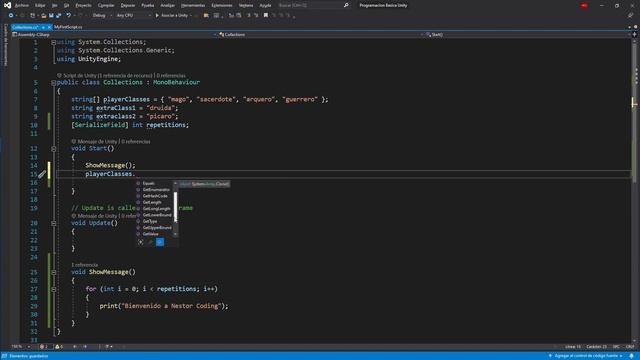Open the Herramientas menu
Image resolution: width=640 pixels, height=360 pixels.
(193, 5)
